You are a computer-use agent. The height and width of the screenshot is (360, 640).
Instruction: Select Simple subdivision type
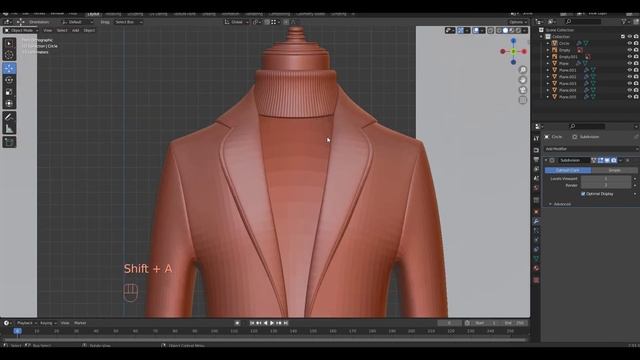[x=614, y=170]
